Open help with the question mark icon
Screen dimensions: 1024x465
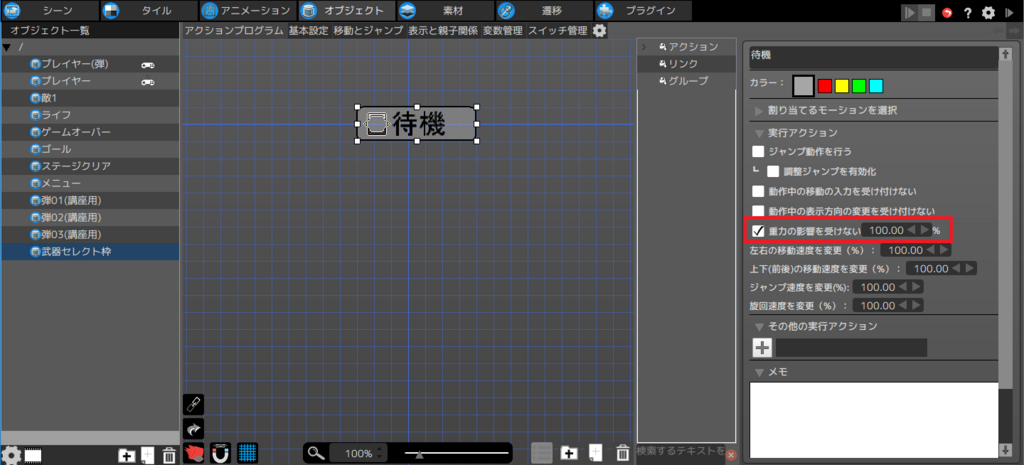[968, 12]
